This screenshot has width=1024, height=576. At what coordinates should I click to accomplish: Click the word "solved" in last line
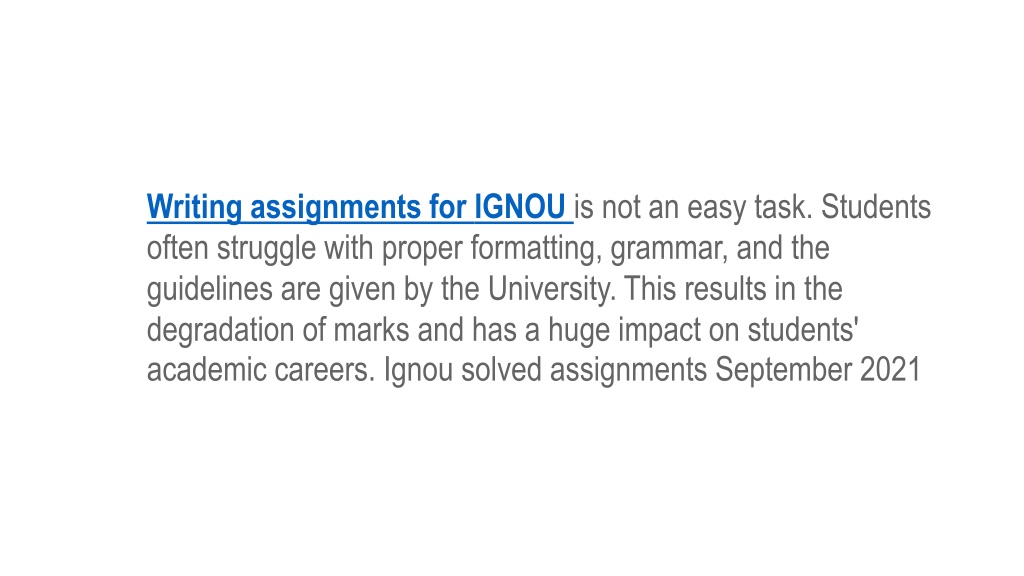point(501,370)
